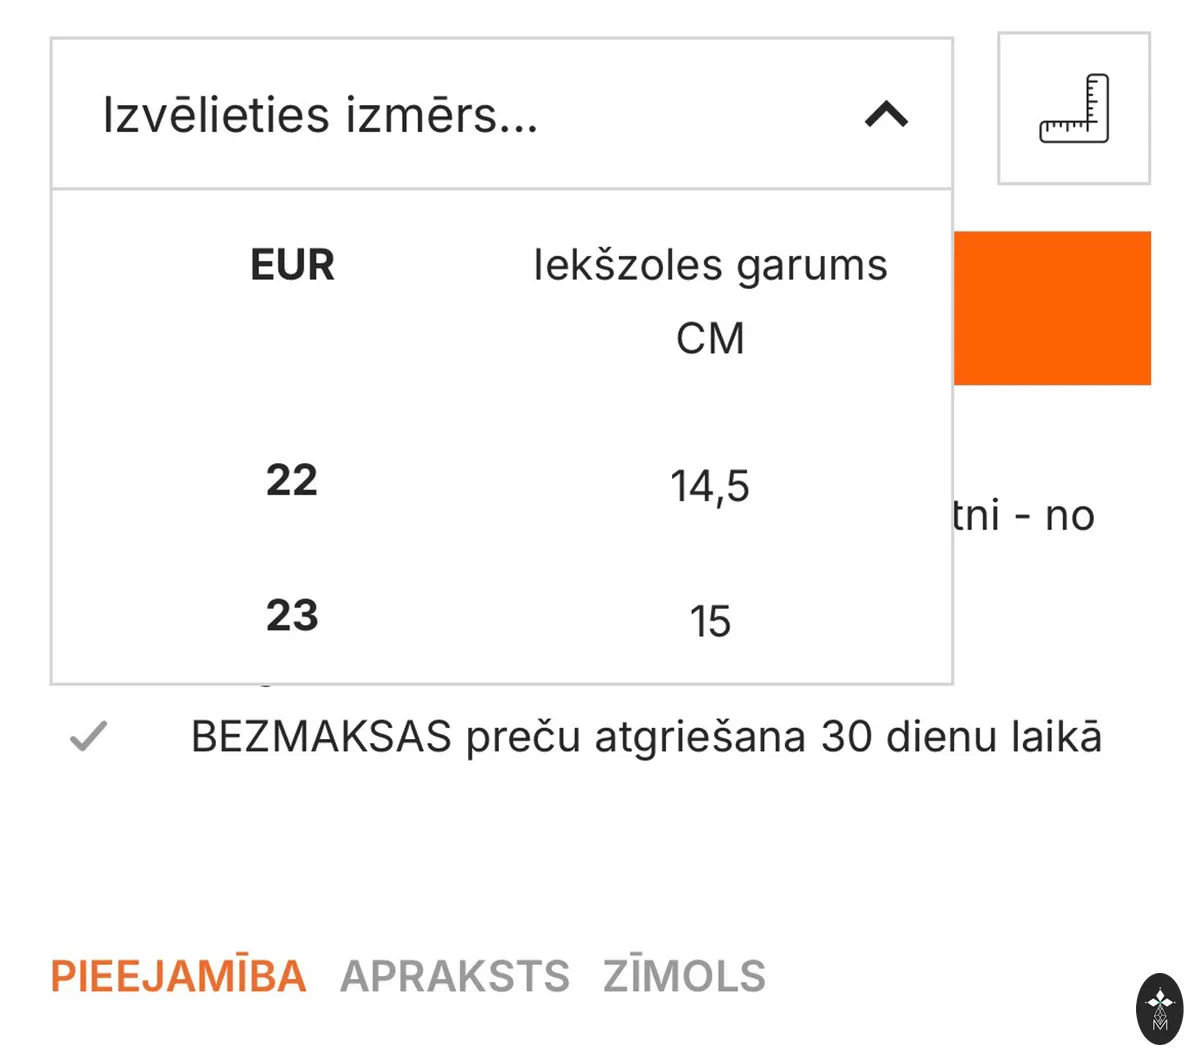1200x1061 pixels.
Task: Click the orange button behind the dropdown
Action: 1052,308
